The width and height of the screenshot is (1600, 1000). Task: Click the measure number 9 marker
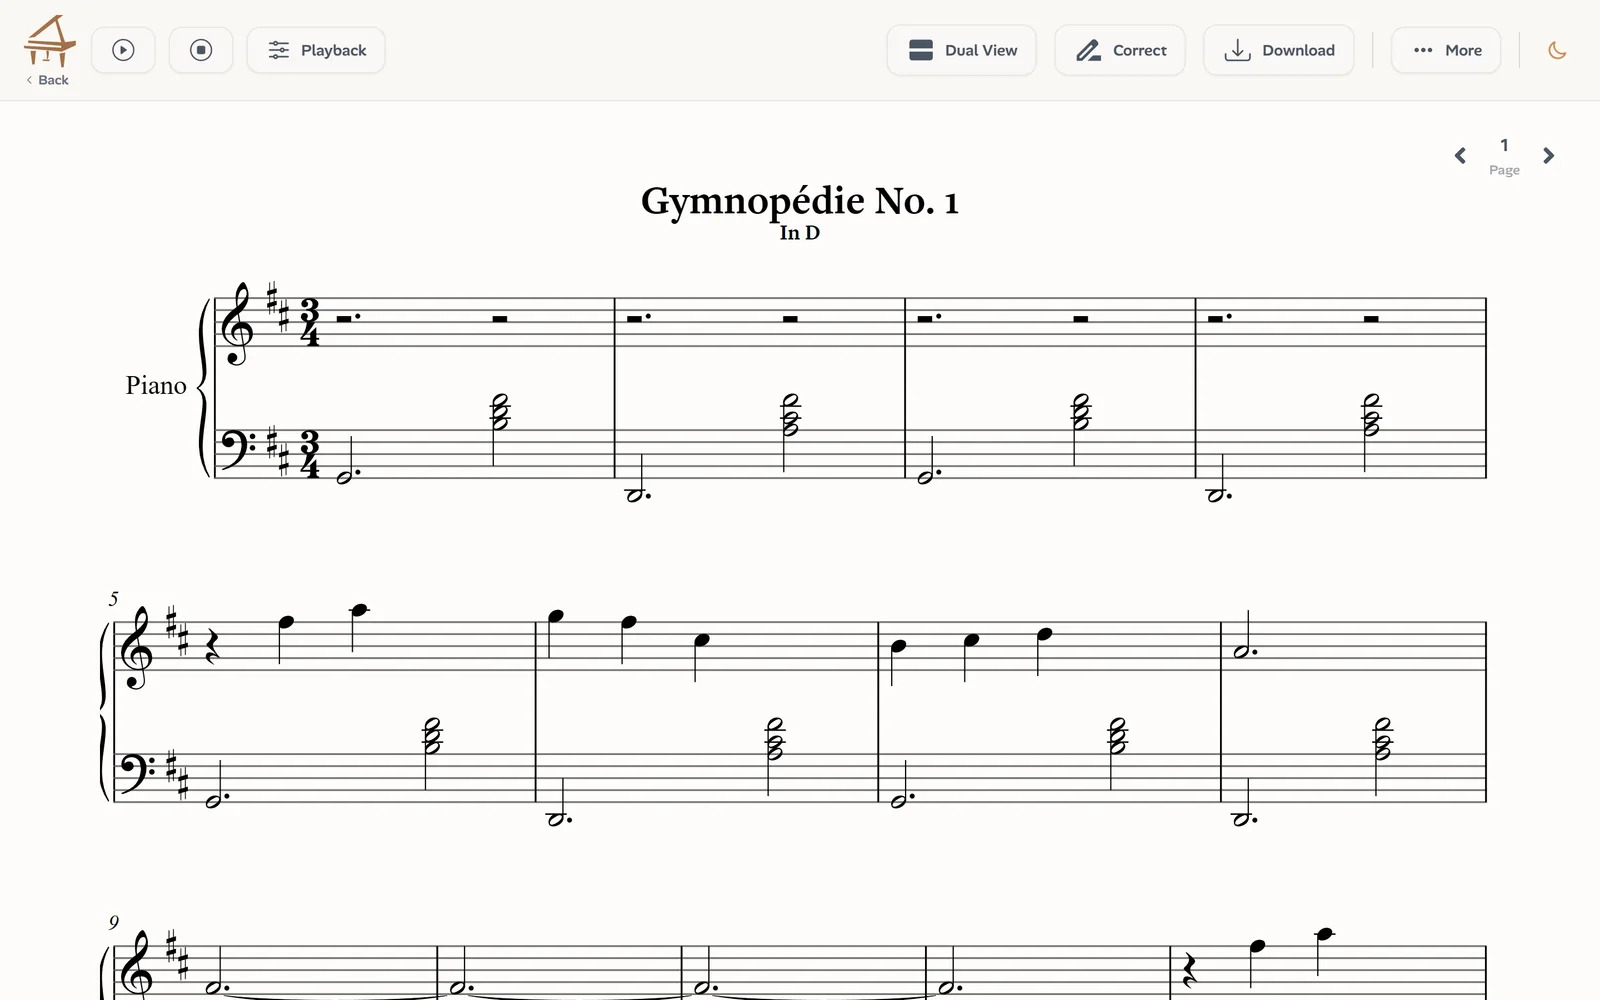click(x=113, y=922)
